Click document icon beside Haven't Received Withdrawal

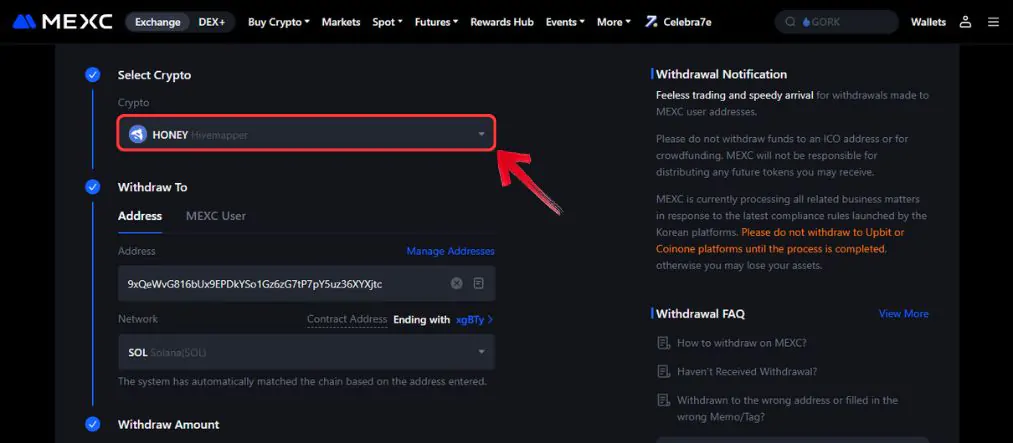click(663, 371)
